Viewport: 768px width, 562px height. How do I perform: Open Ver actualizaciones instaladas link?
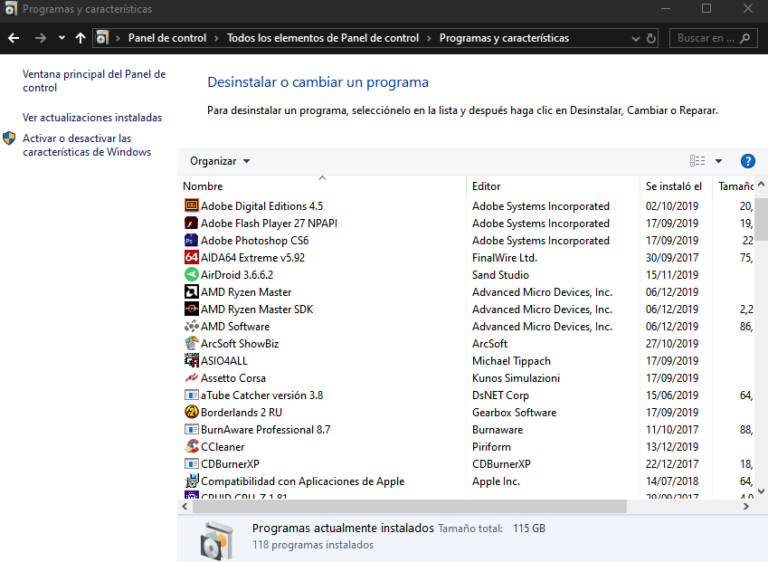click(x=92, y=118)
